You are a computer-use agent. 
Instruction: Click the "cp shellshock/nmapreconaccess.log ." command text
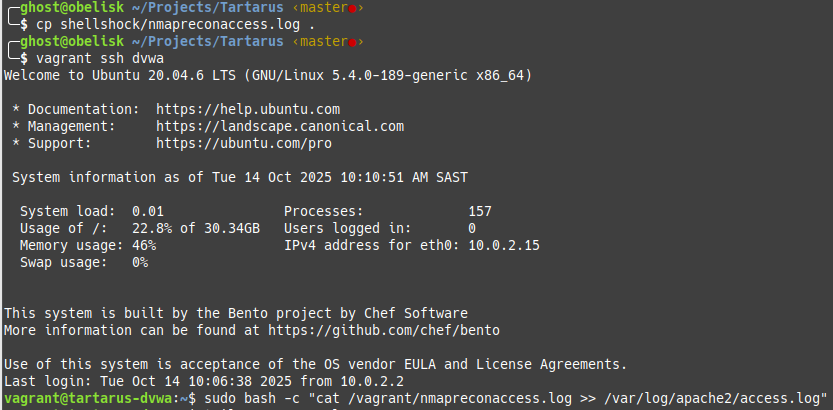click(x=142, y=25)
